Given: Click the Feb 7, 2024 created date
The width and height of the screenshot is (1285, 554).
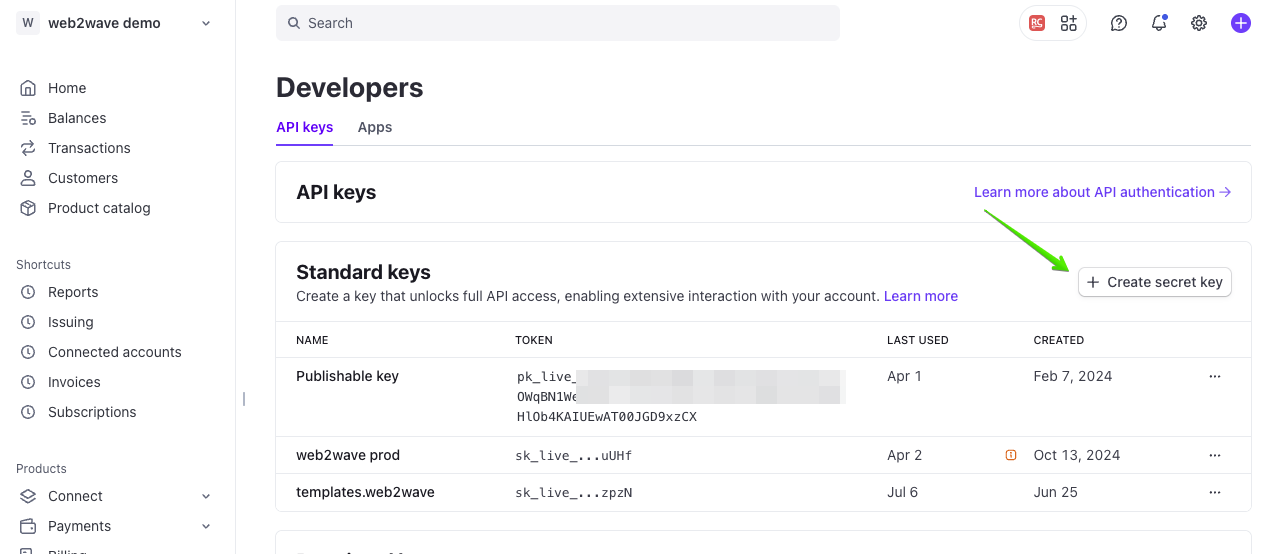Looking at the screenshot, I should pyautogui.click(x=1073, y=376).
